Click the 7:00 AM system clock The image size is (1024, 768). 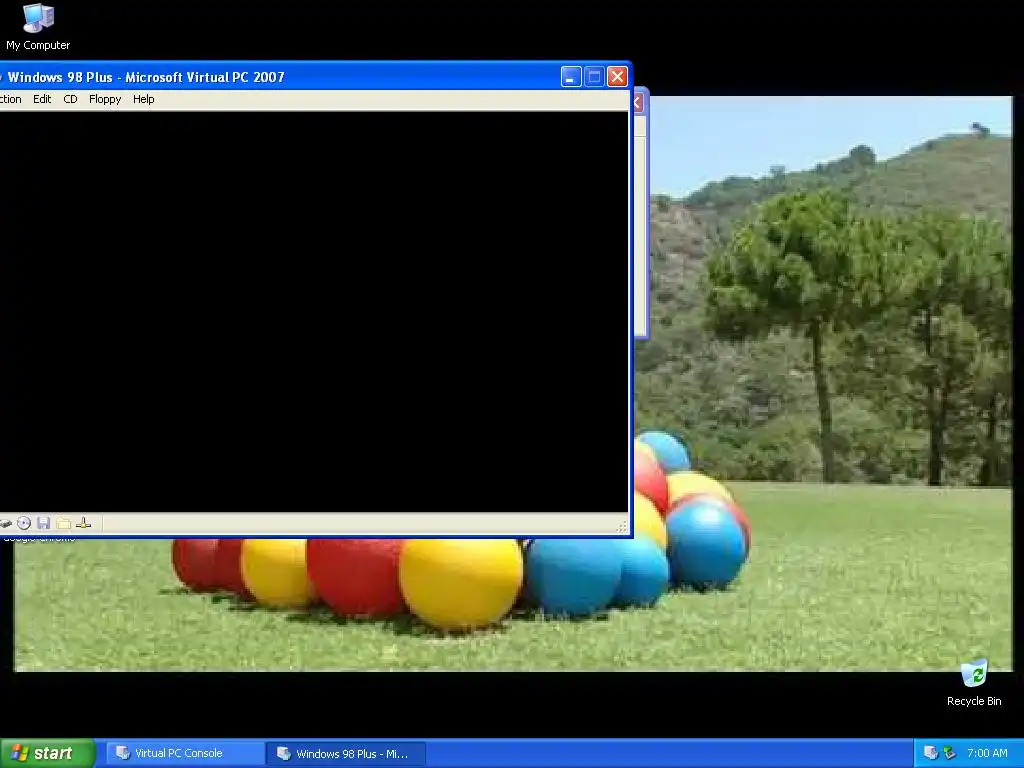987,753
